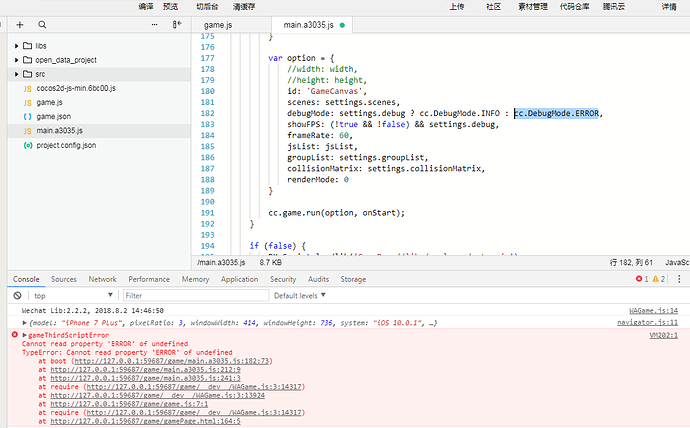Screen dimensions: 690x428
Task: Click the red error icon beside gameThirdScriptError
Action: [15, 335]
